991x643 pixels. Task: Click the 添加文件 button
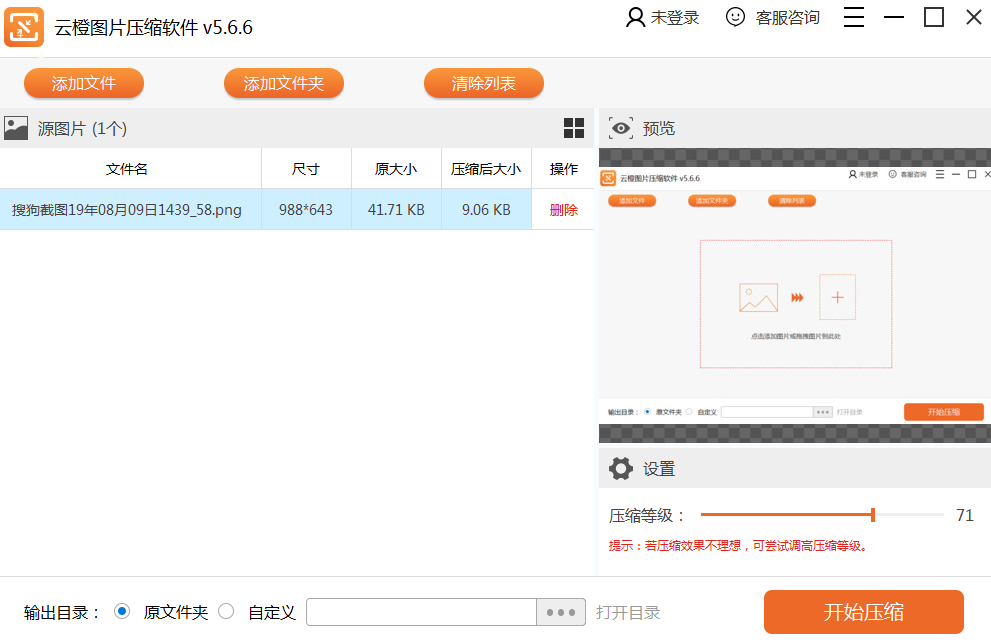click(x=84, y=83)
